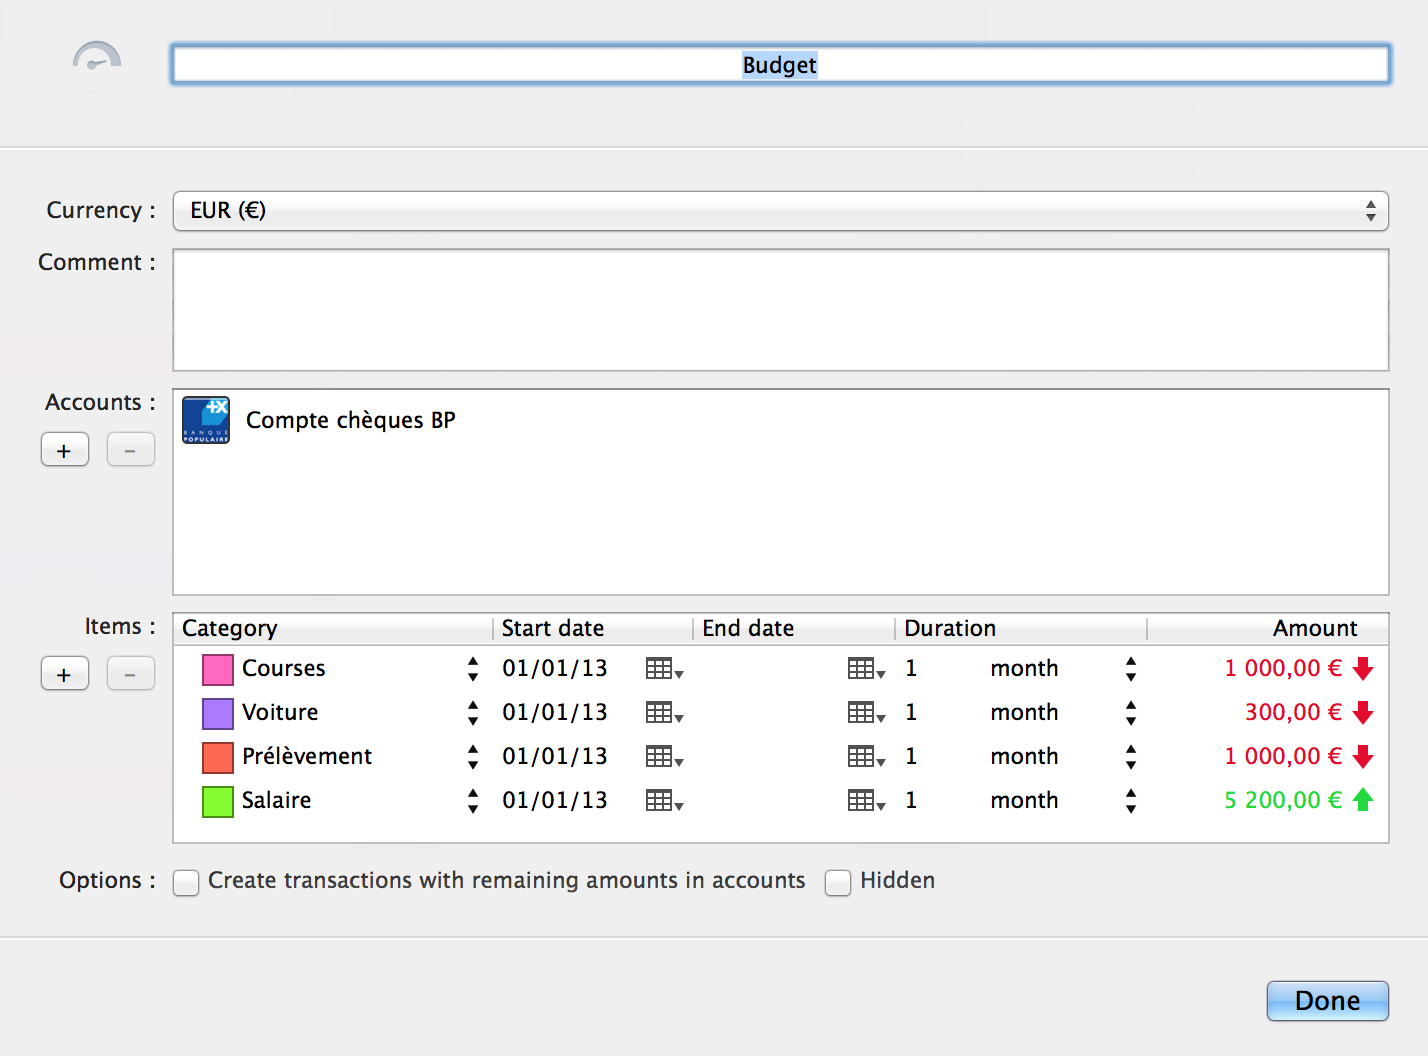Click the purple Voiture color swatch
Image resolution: width=1428 pixels, height=1056 pixels.
pyautogui.click(x=218, y=713)
